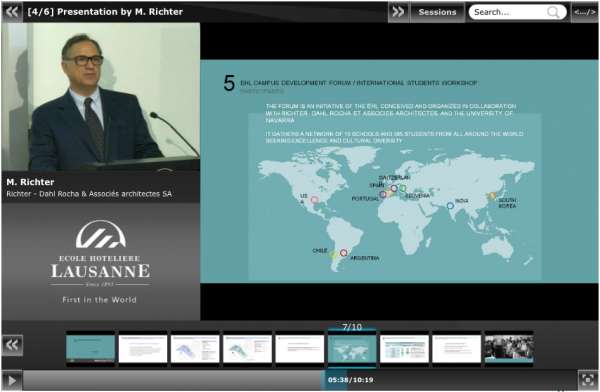Toggle fullscreen mode icon
The image size is (600, 392).
pyautogui.click(x=588, y=380)
